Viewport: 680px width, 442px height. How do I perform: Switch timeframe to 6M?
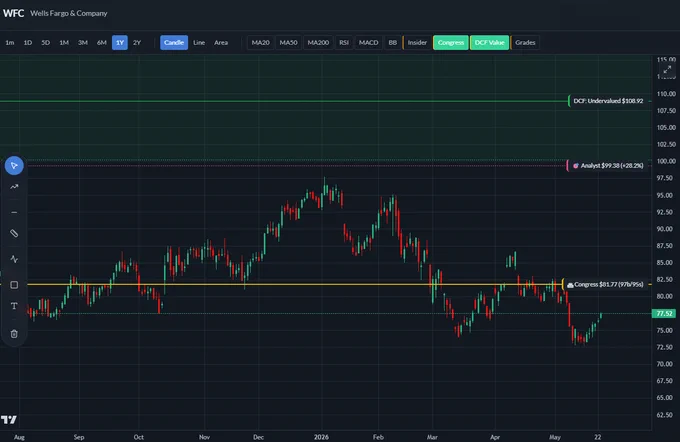tap(101, 43)
